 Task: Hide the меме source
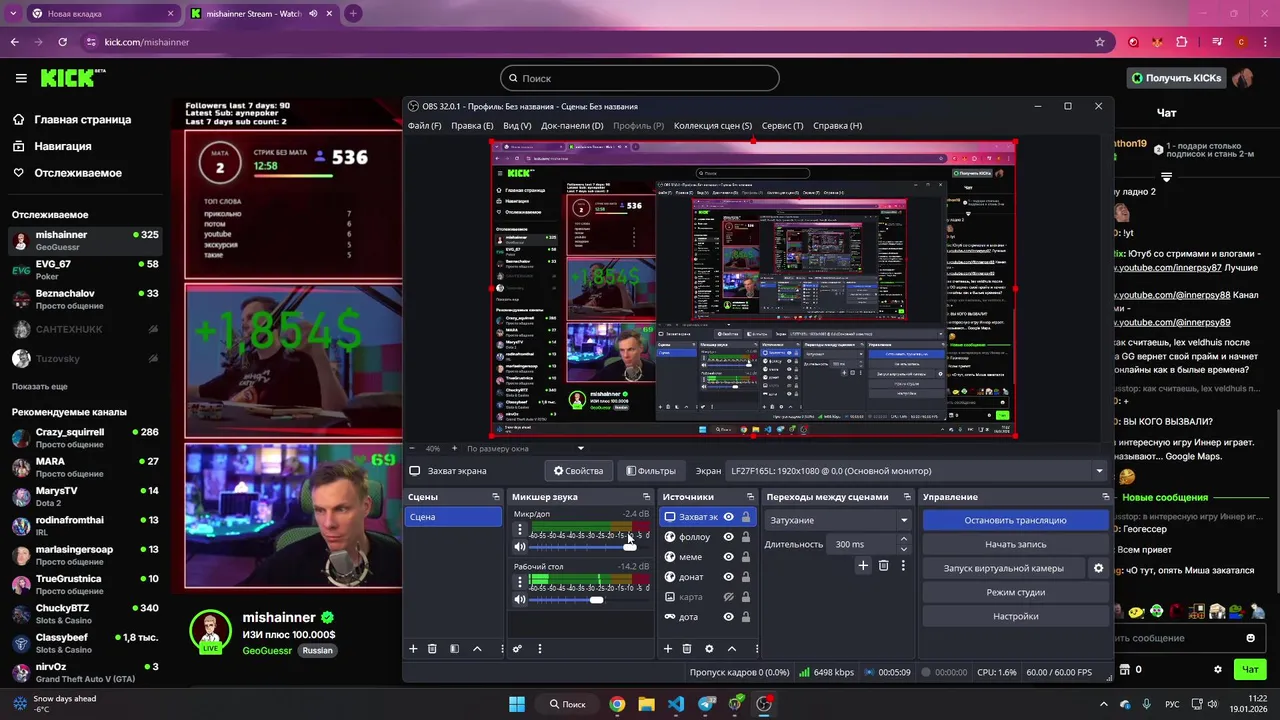(x=728, y=557)
